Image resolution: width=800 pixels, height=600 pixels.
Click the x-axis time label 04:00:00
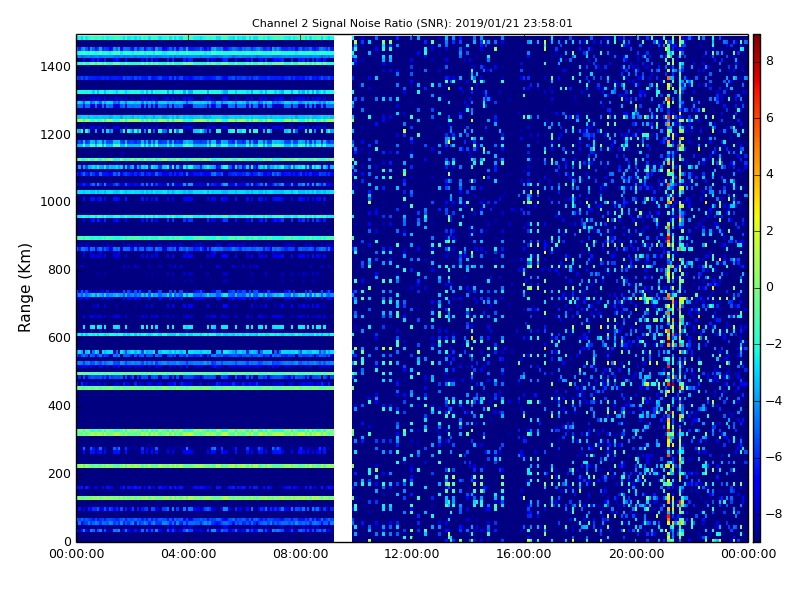coord(189,554)
